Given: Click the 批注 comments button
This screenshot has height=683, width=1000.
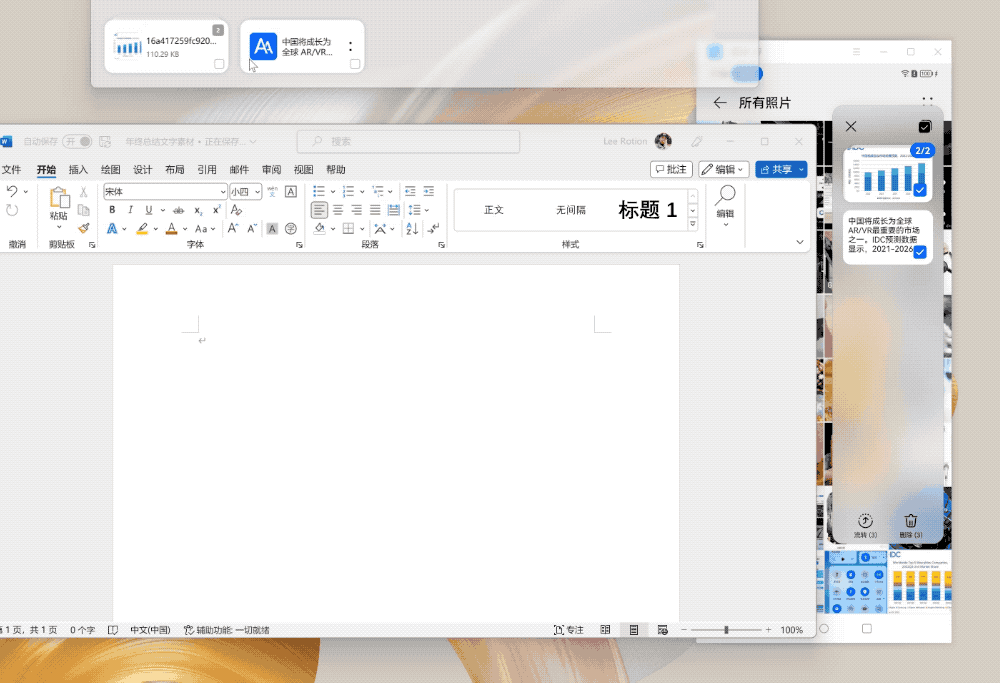Looking at the screenshot, I should coord(671,170).
